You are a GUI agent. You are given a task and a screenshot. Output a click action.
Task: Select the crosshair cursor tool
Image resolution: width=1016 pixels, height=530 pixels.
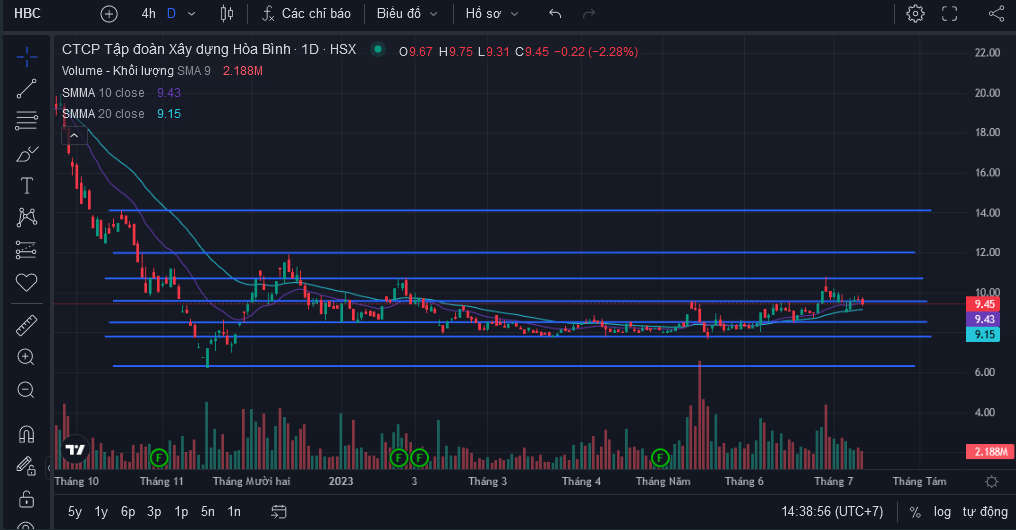pos(27,57)
